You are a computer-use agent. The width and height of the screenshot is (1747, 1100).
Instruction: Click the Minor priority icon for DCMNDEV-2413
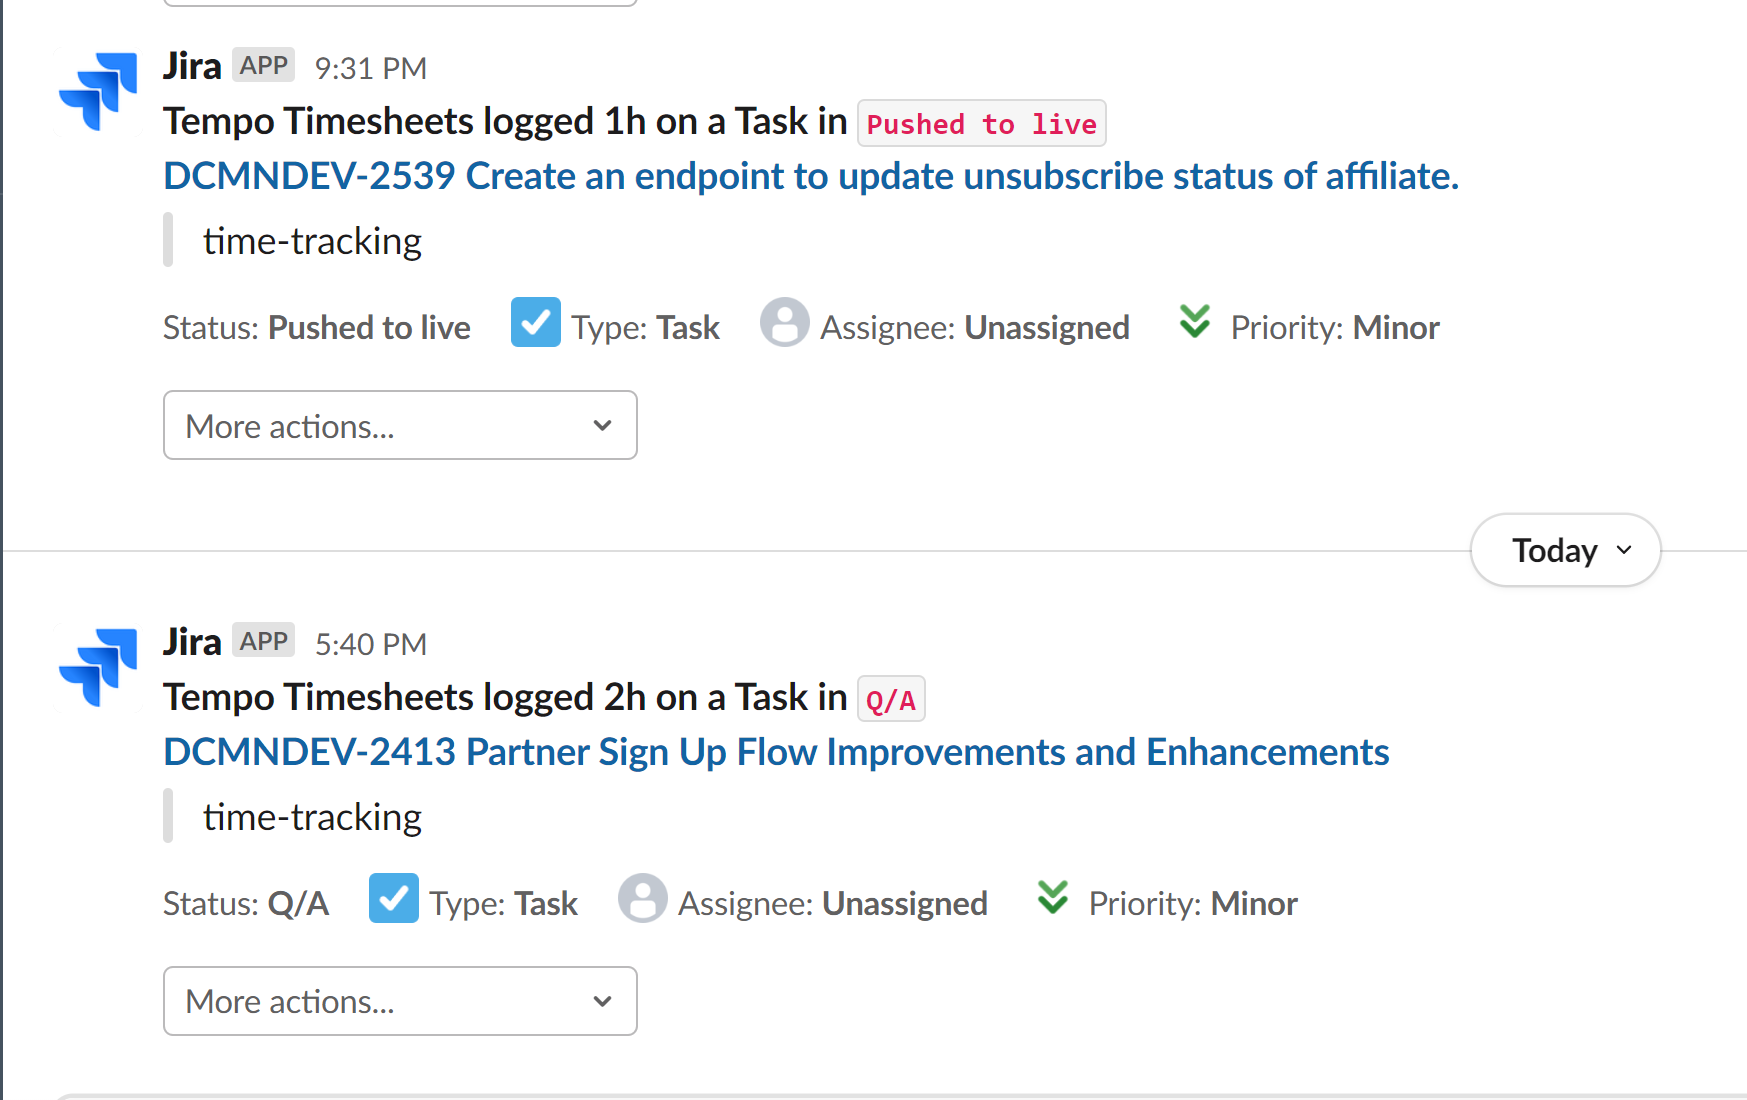(1053, 898)
